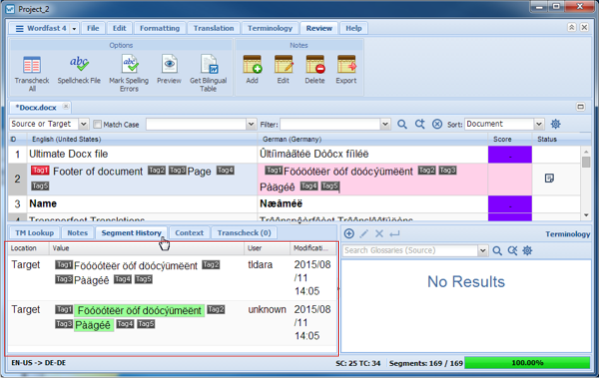Expand the Sort Document dropdown
This screenshot has height=378, width=599.
pyautogui.click(x=539, y=124)
